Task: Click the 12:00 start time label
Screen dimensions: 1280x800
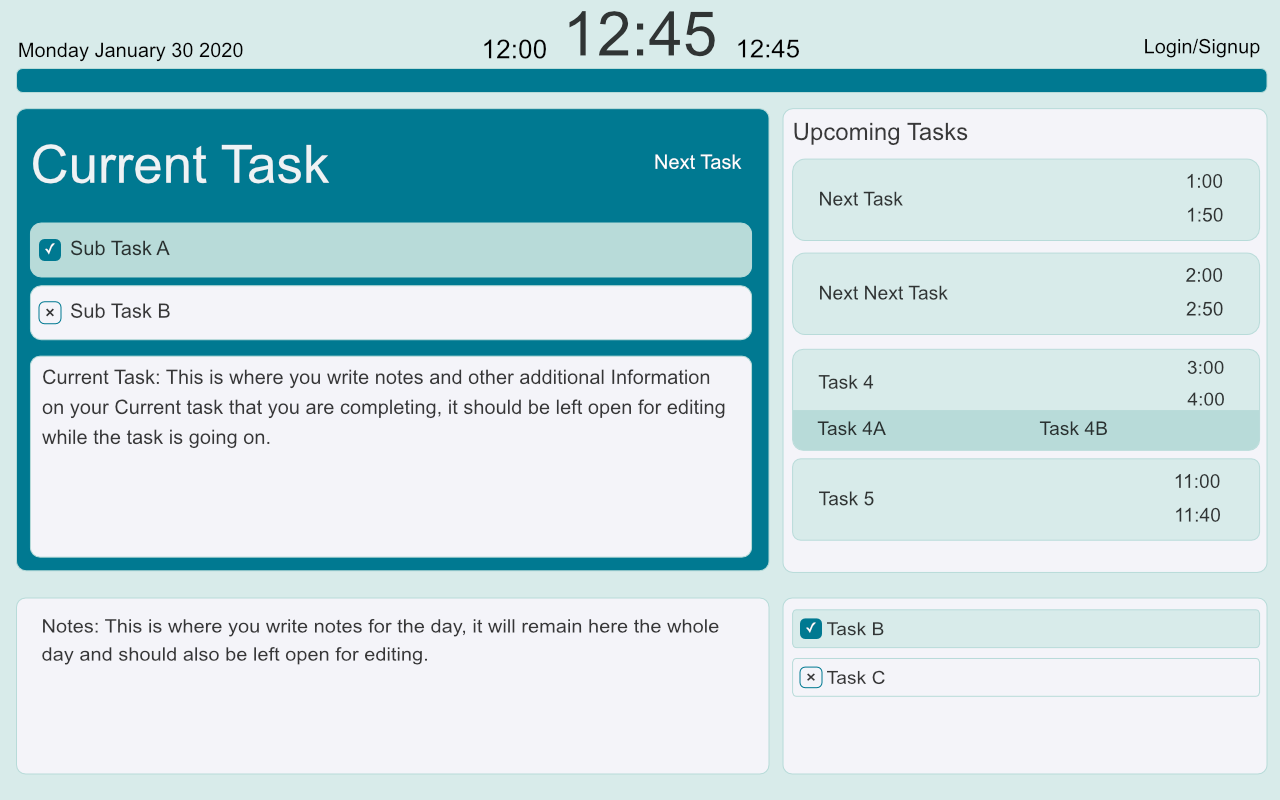Action: [514, 50]
